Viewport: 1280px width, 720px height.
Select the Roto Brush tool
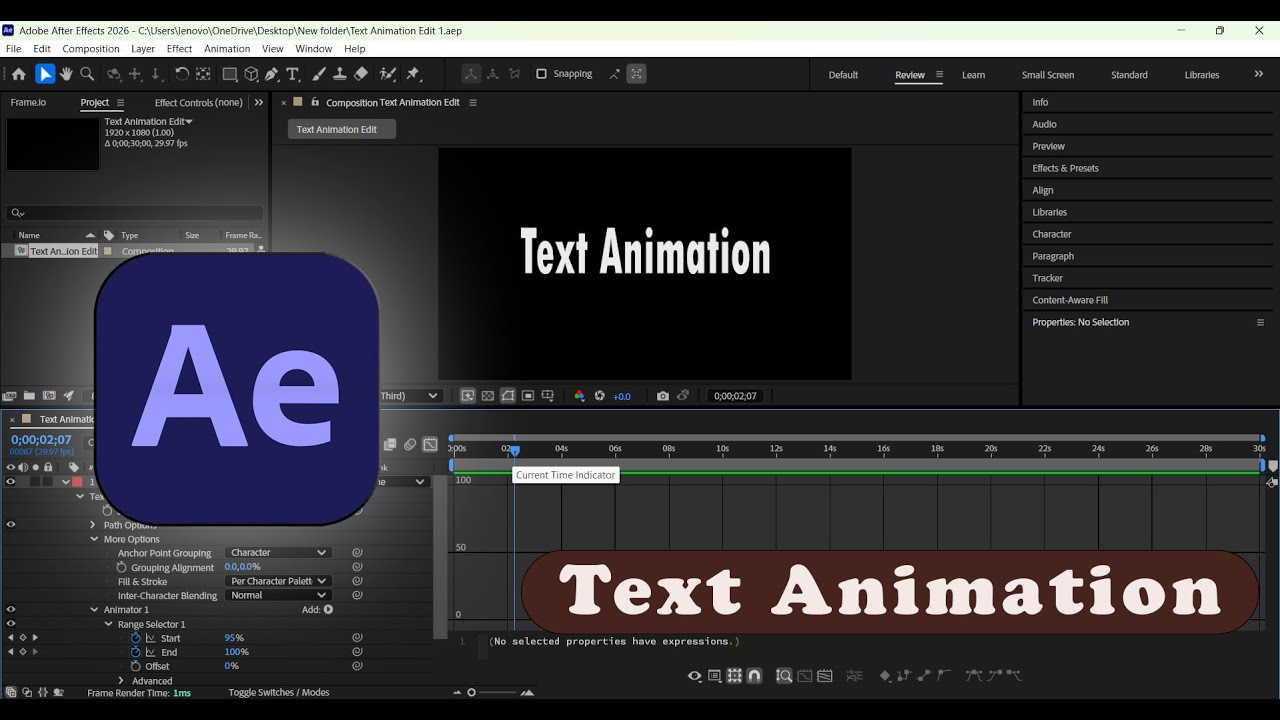point(388,74)
